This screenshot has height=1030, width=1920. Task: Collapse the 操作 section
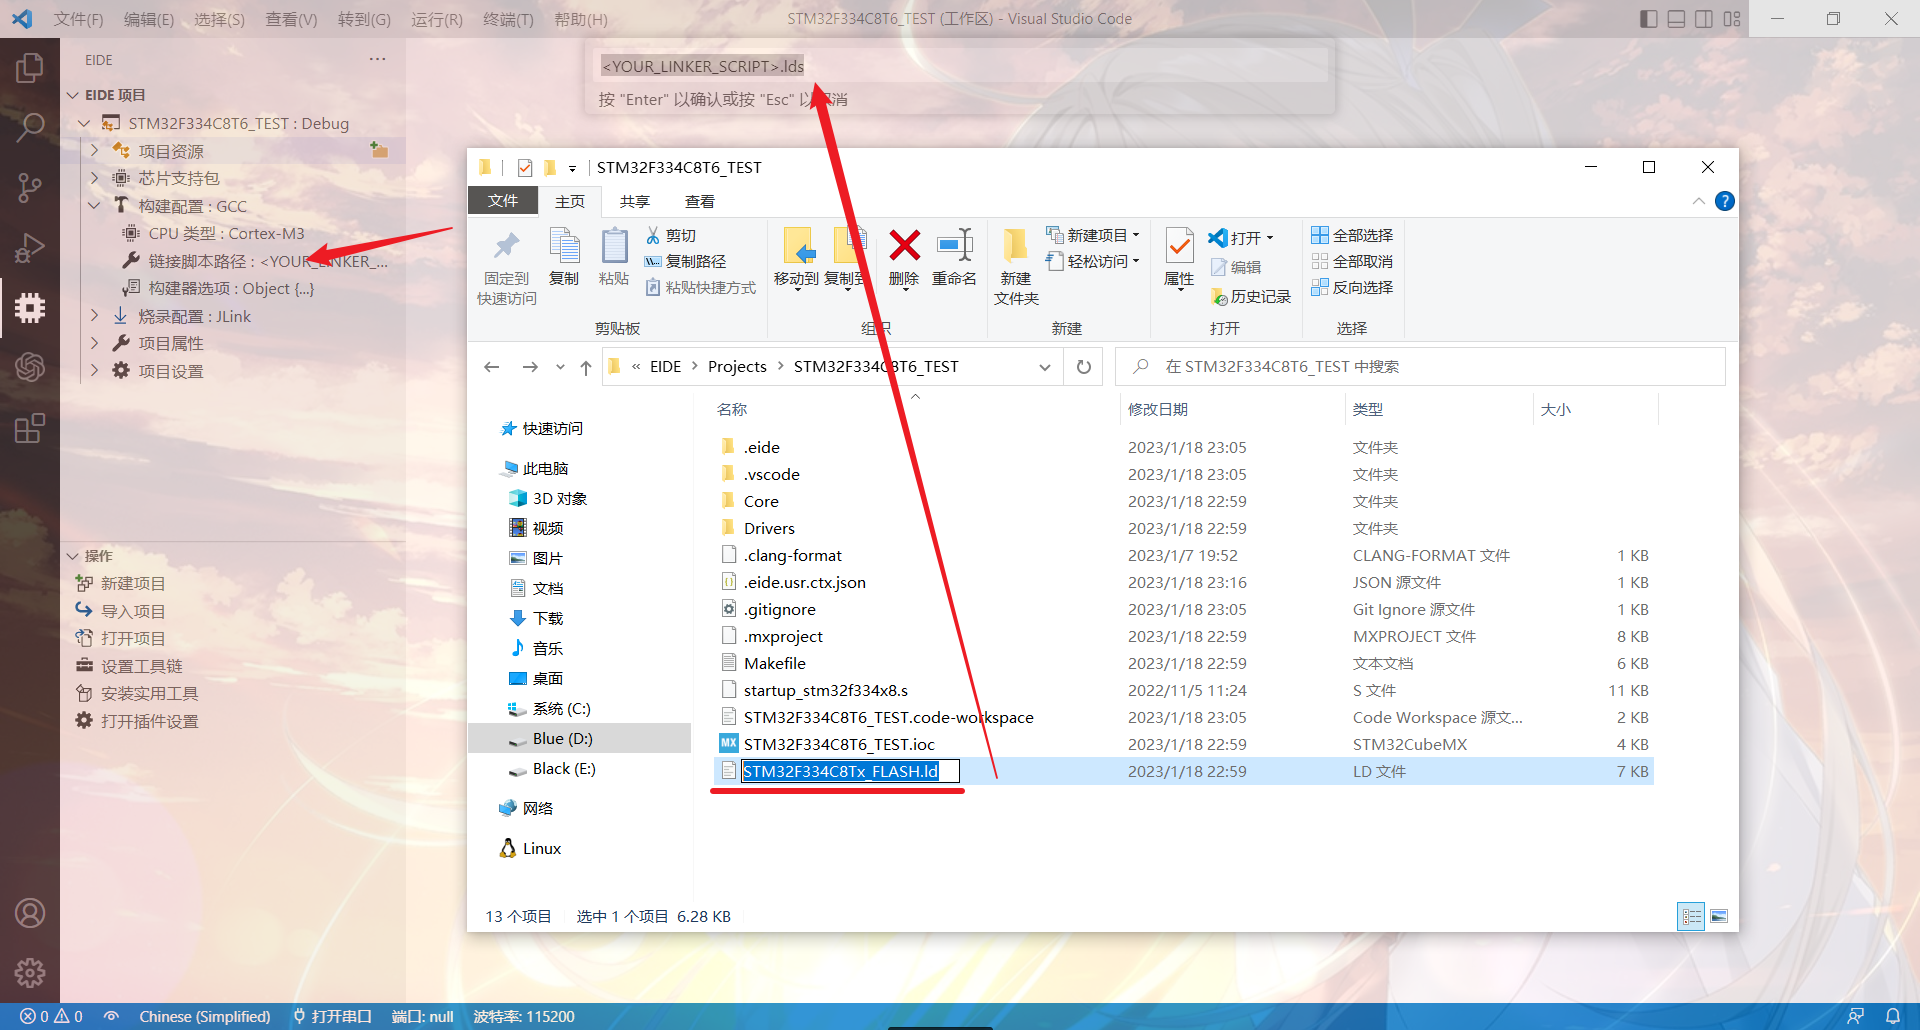pos(73,556)
